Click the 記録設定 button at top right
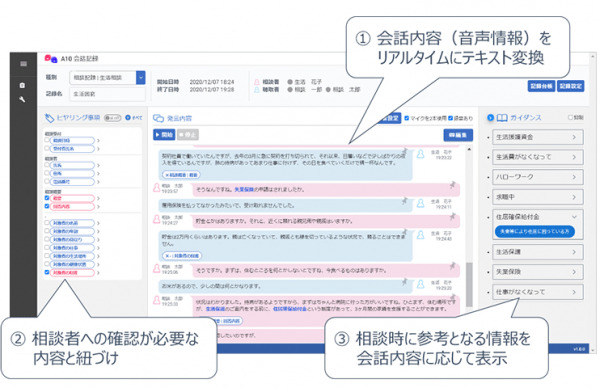Screen dimensions: 600x388 tap(571, 86)
